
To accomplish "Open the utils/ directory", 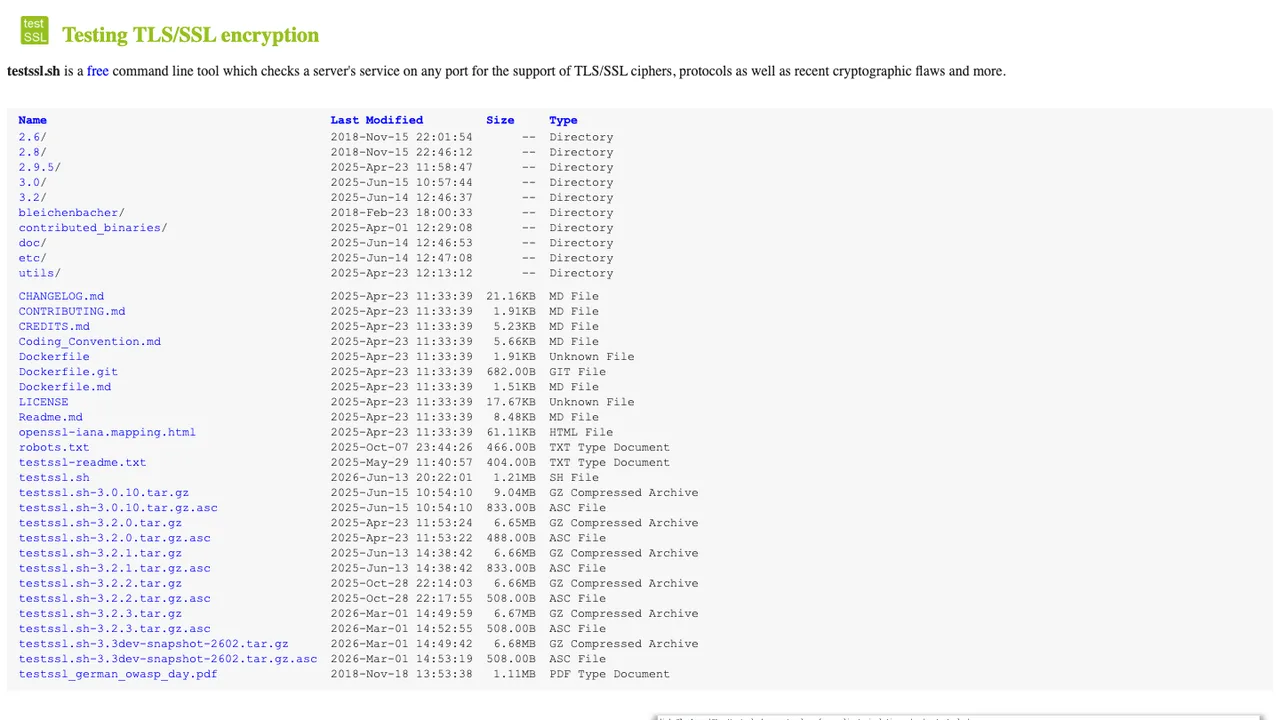I will point(39,272).
